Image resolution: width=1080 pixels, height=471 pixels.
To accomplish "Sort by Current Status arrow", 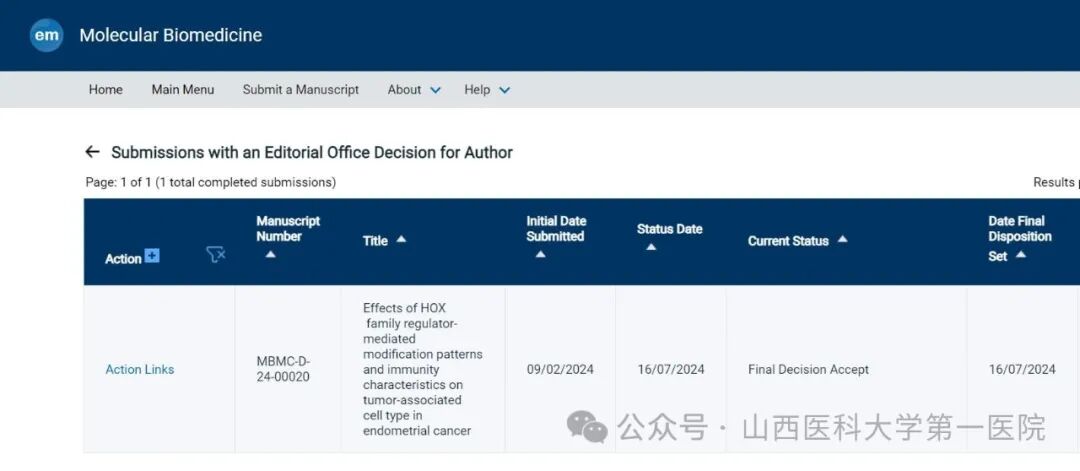I will (842, 239).
